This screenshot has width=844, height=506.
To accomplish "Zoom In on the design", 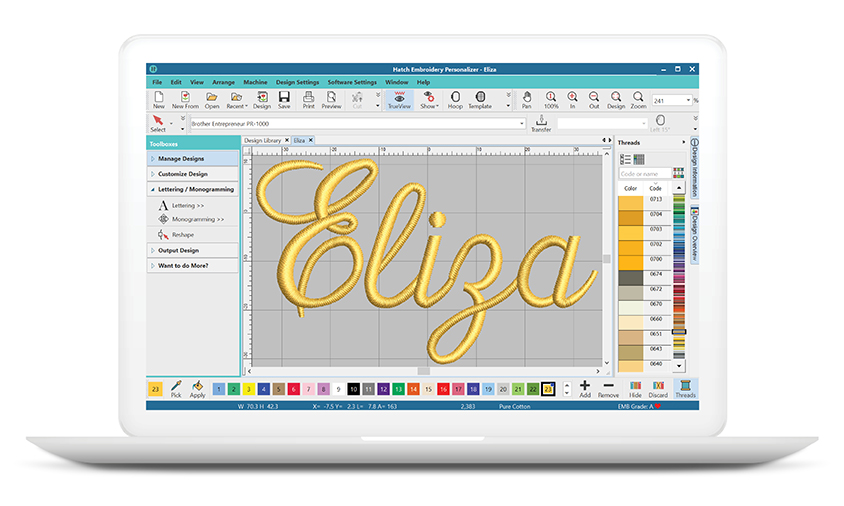I will pos(573,100).
